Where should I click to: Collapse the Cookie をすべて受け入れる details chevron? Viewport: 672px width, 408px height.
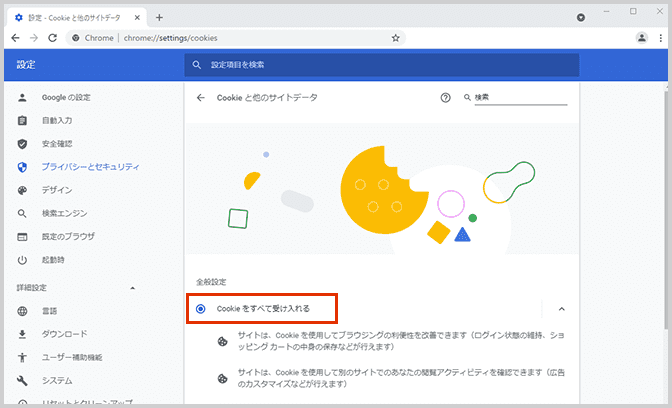(561, 309)
